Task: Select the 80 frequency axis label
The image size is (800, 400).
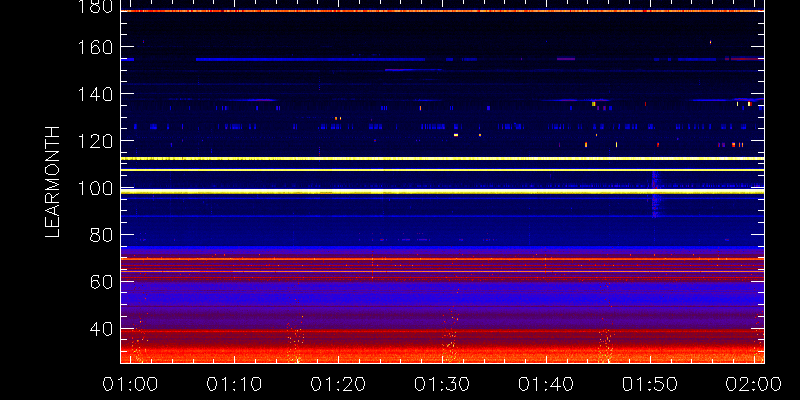Action: tap(101, 235)
